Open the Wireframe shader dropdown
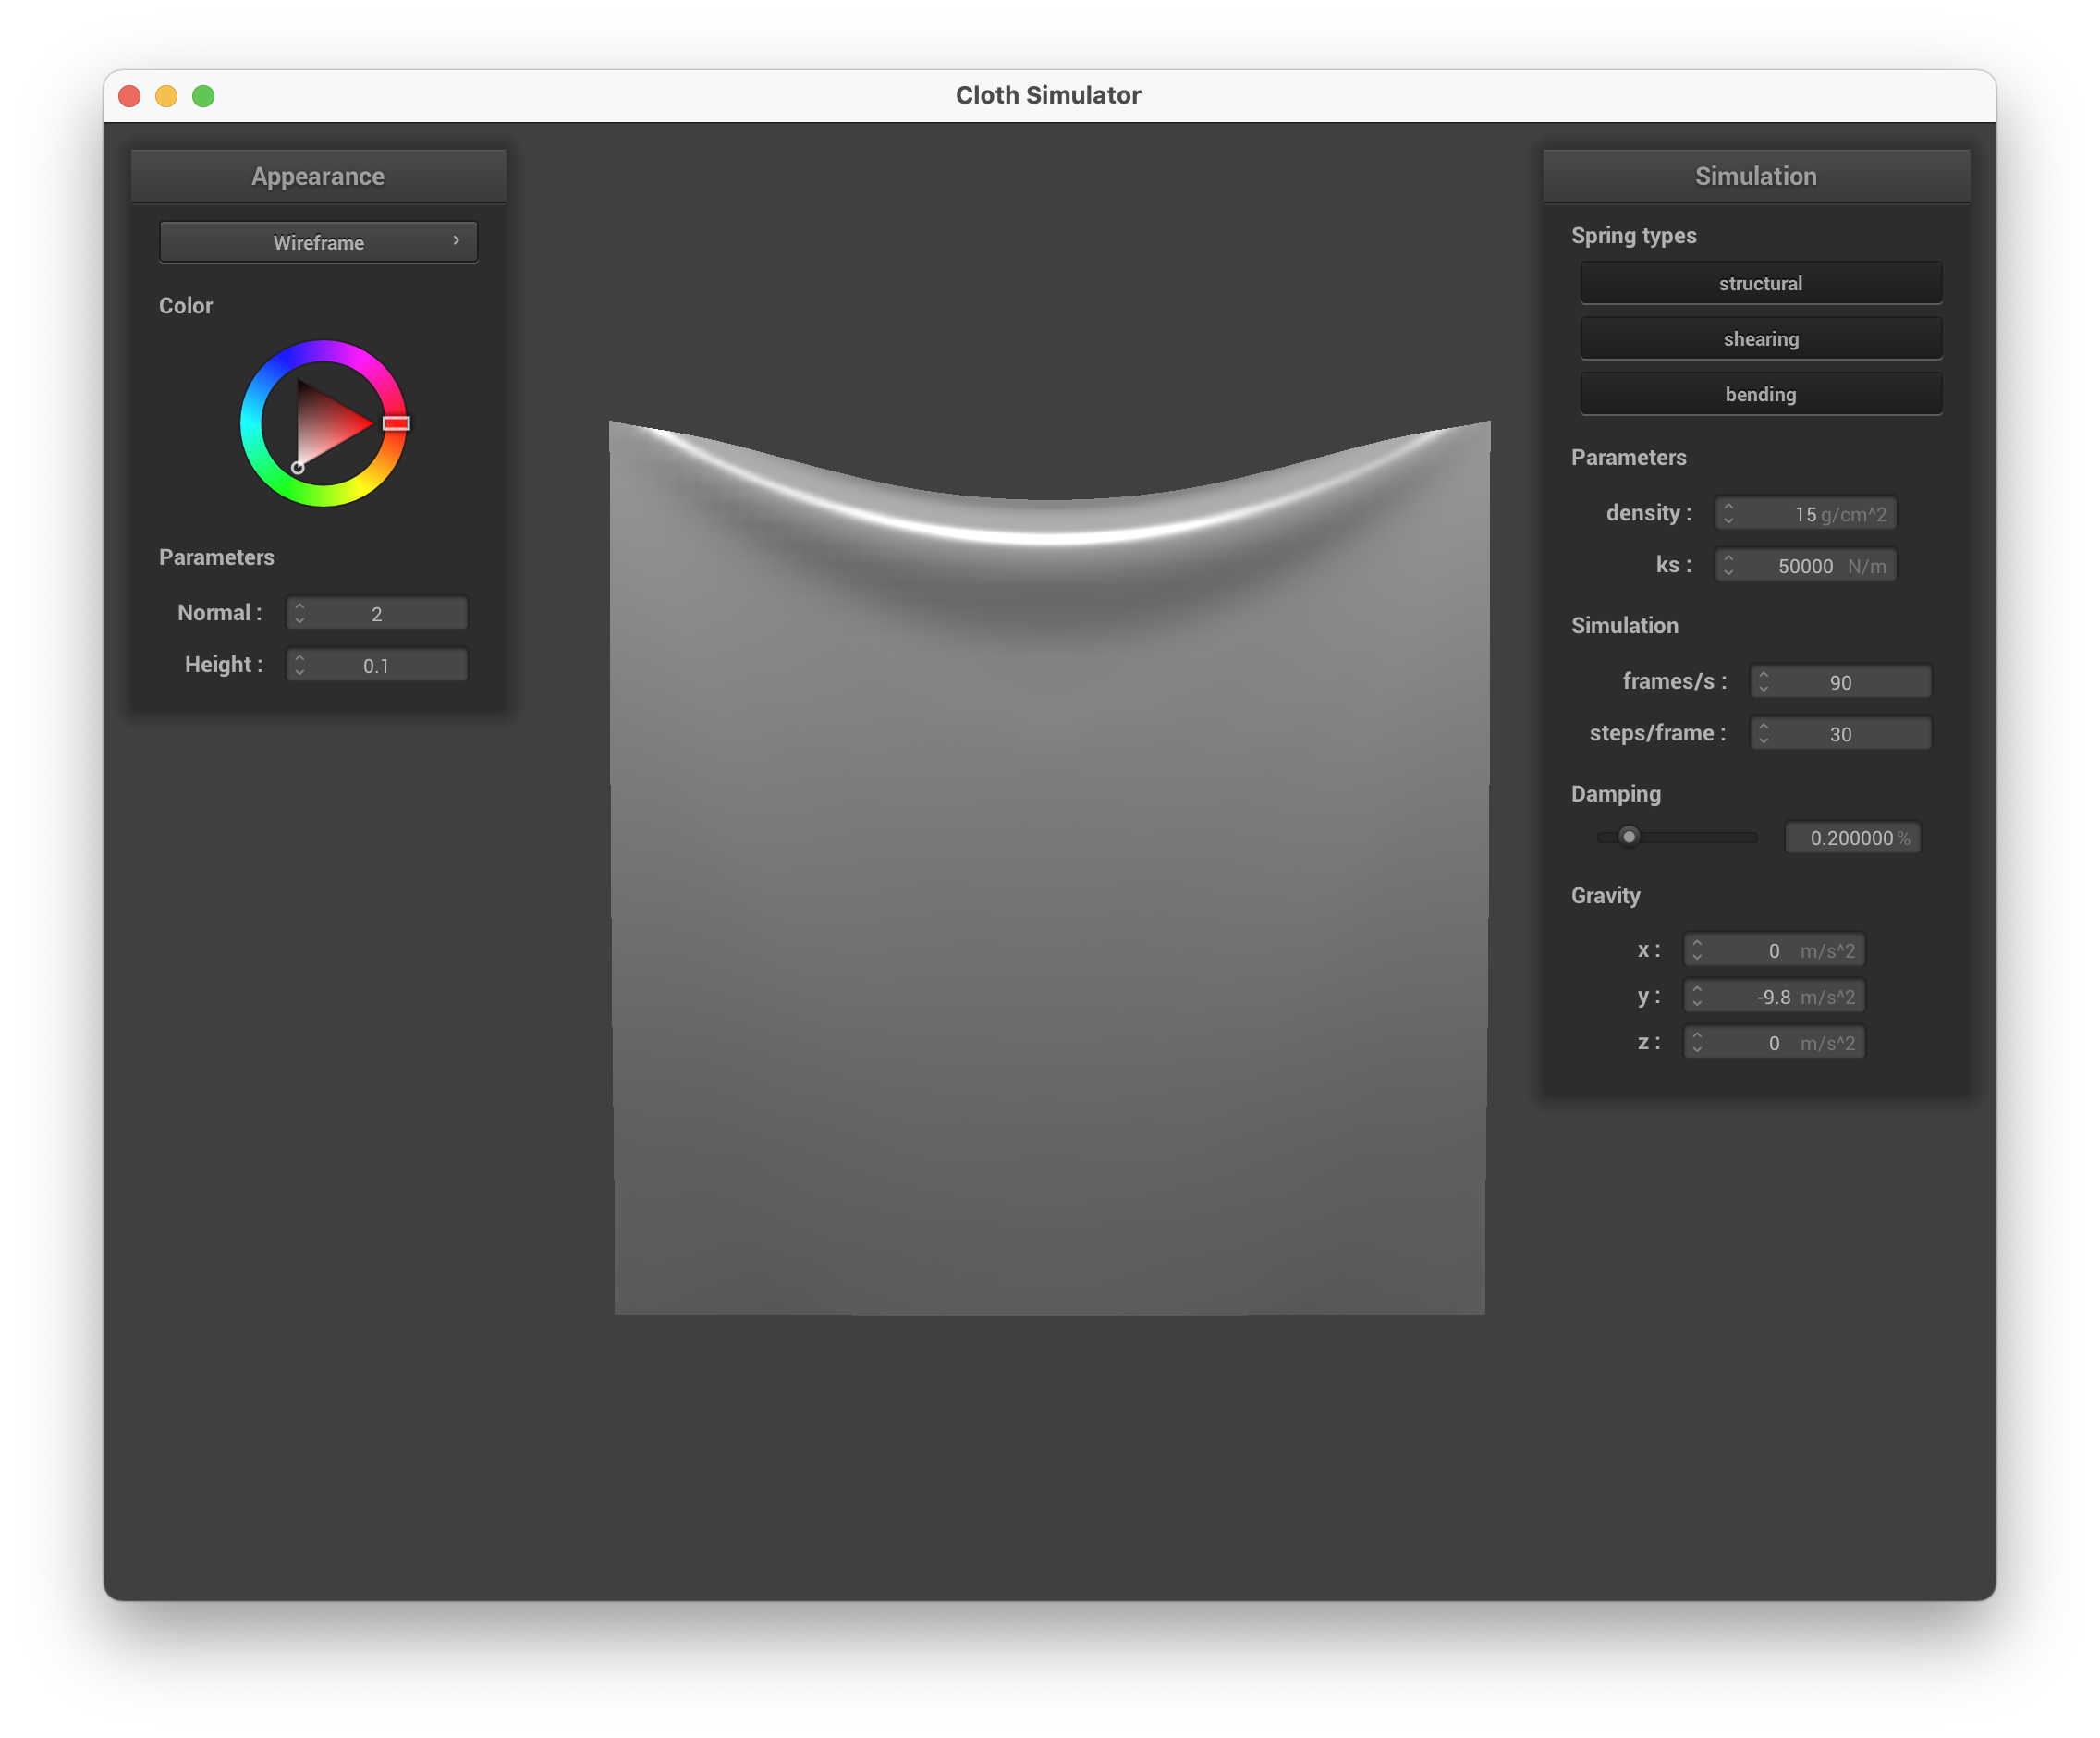 tap(318, 242)
